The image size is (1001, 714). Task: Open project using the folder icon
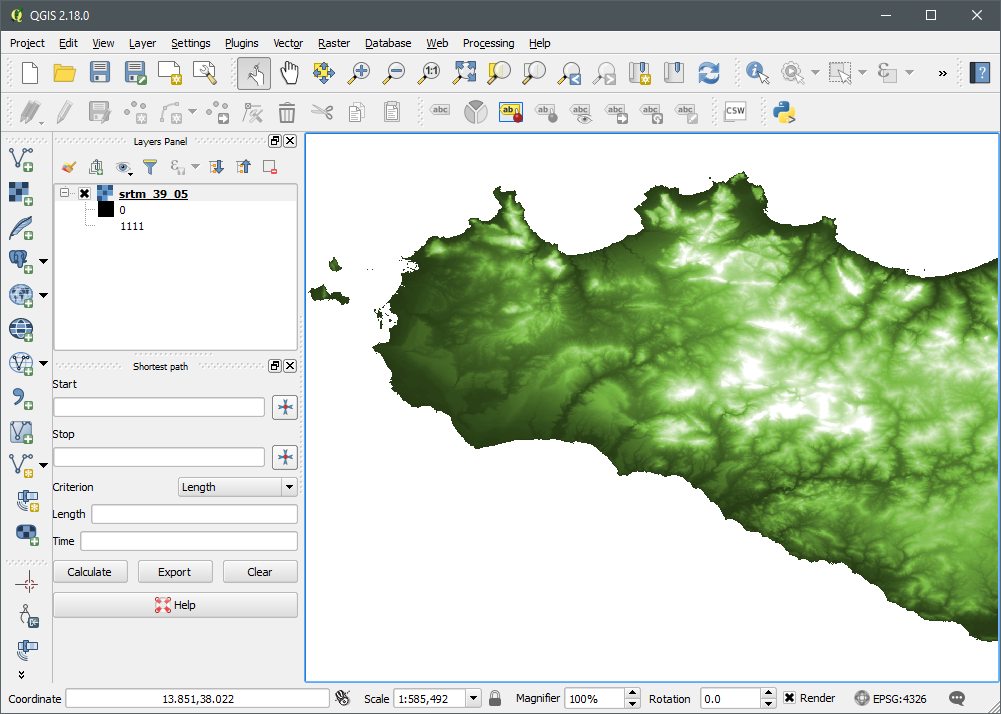[x=64, y=73]
